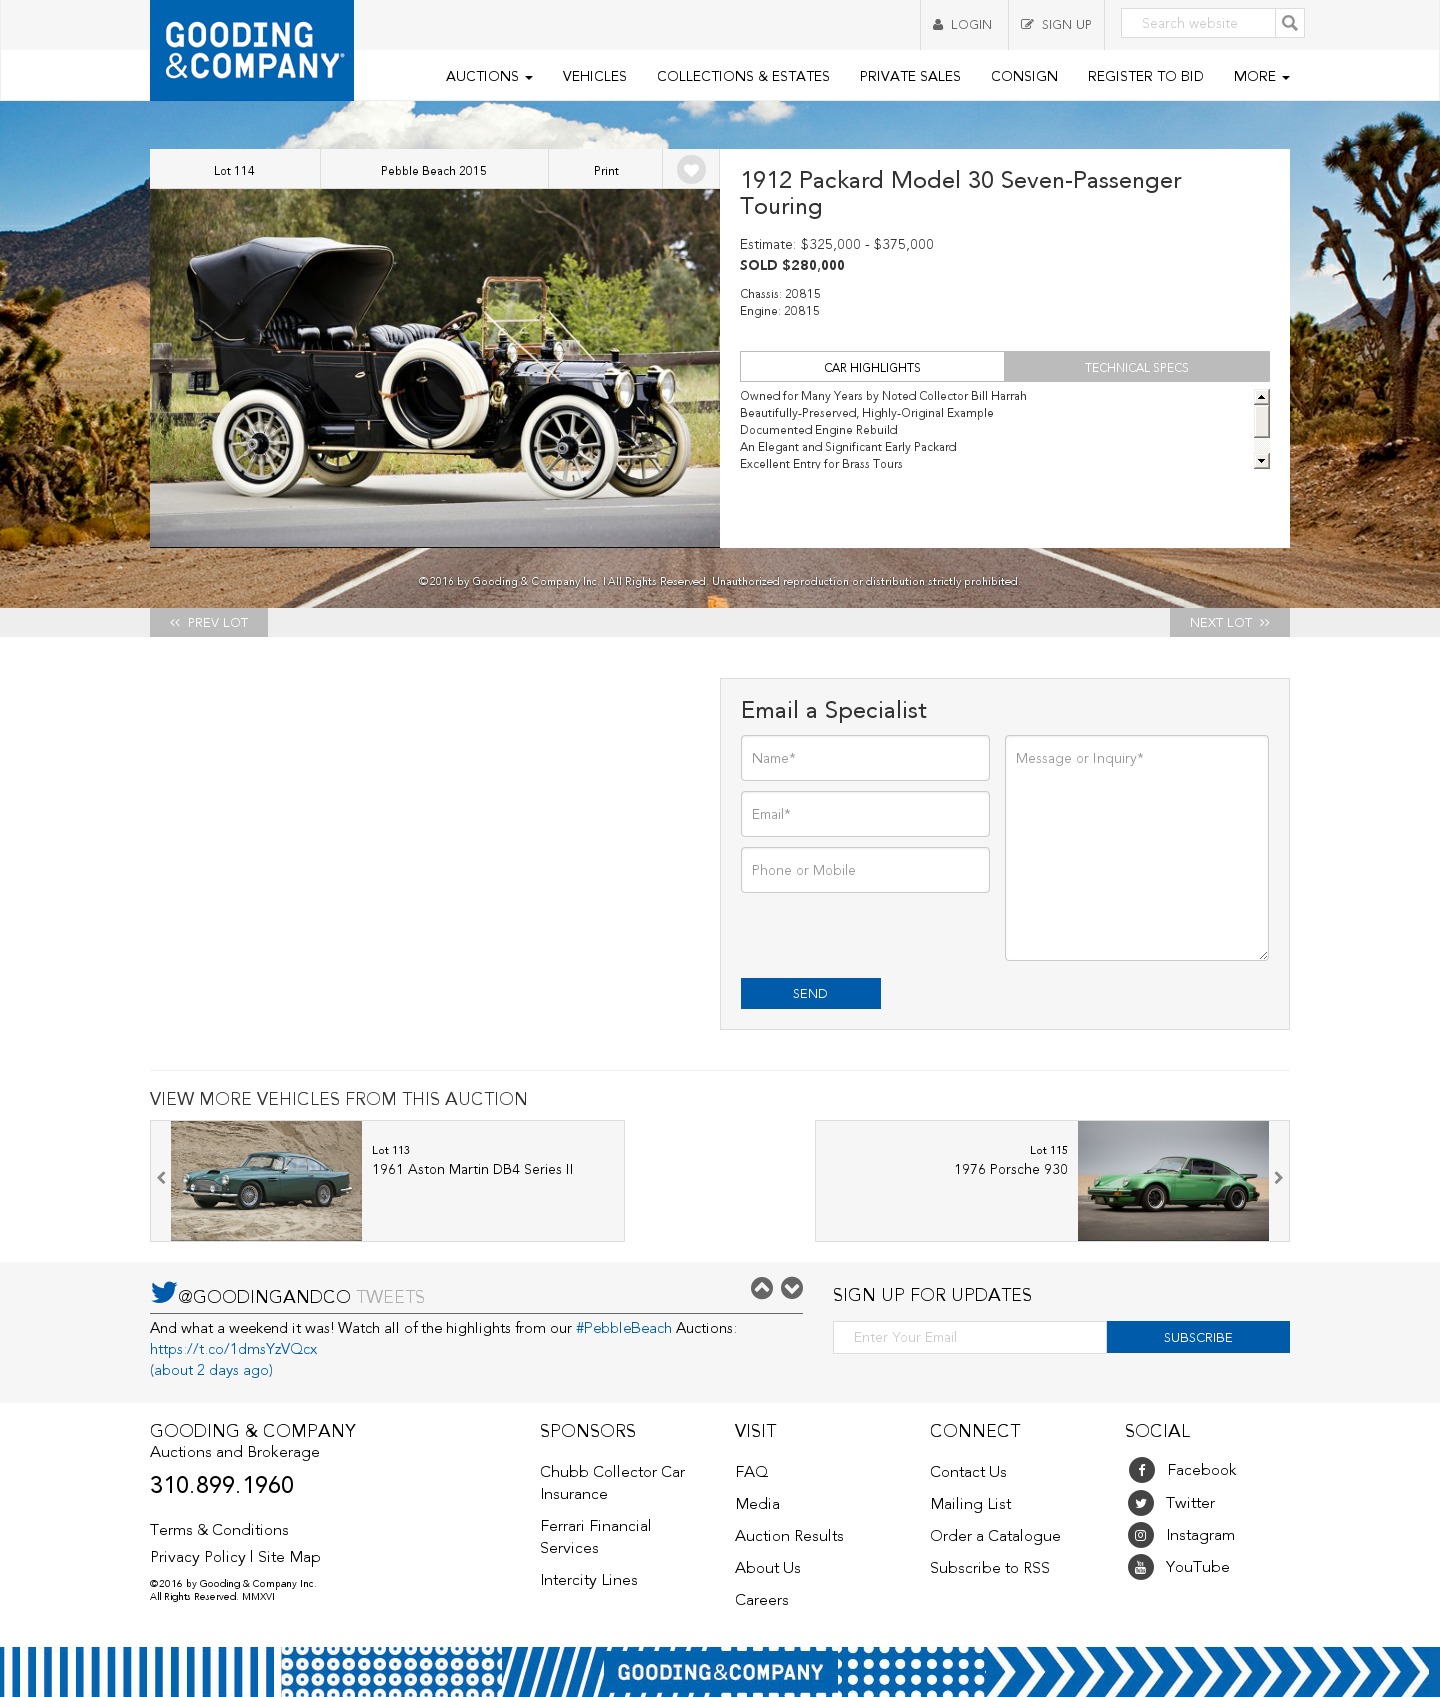This screenshot has width=1440, height=1697.
Task: Click the Lot 114 label
Action: [x=234, y=170]
